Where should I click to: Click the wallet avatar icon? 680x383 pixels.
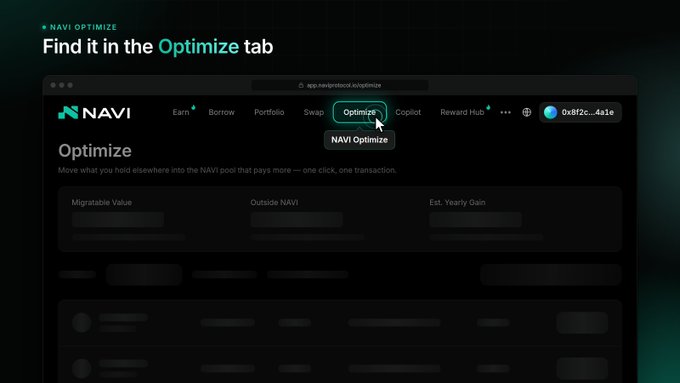coord(550,112)
